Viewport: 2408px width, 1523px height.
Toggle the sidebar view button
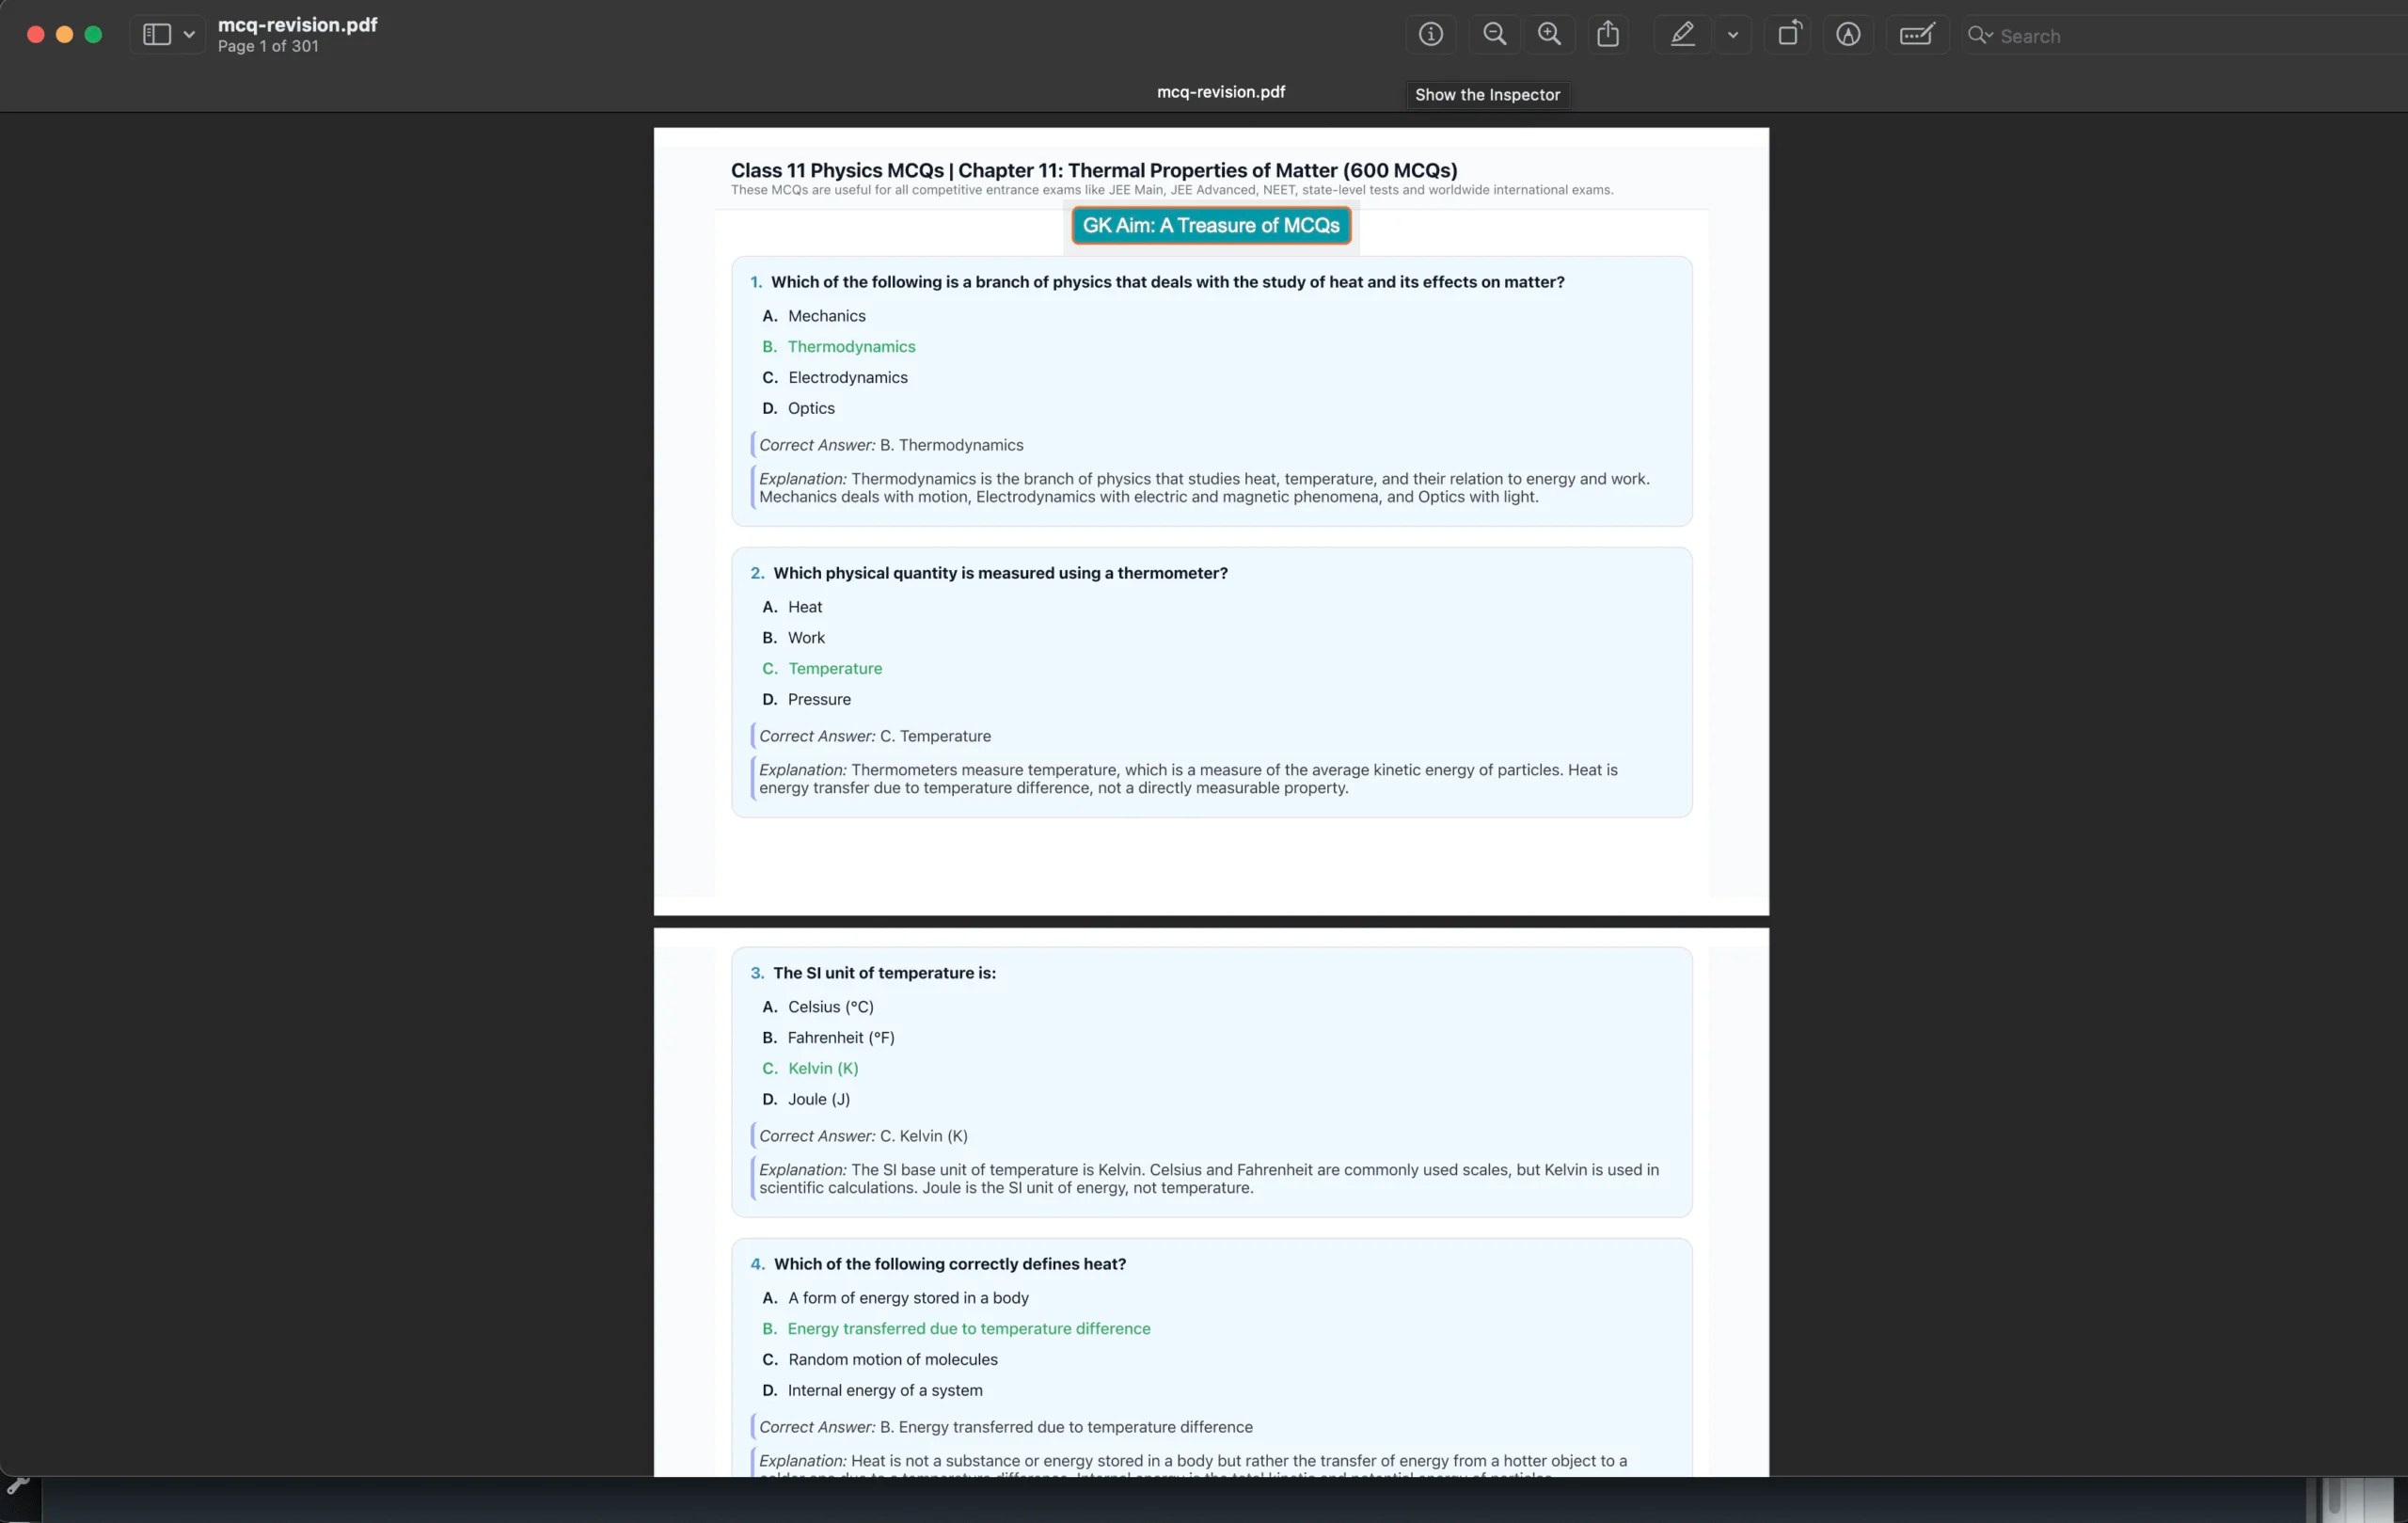tap(157, 35)
